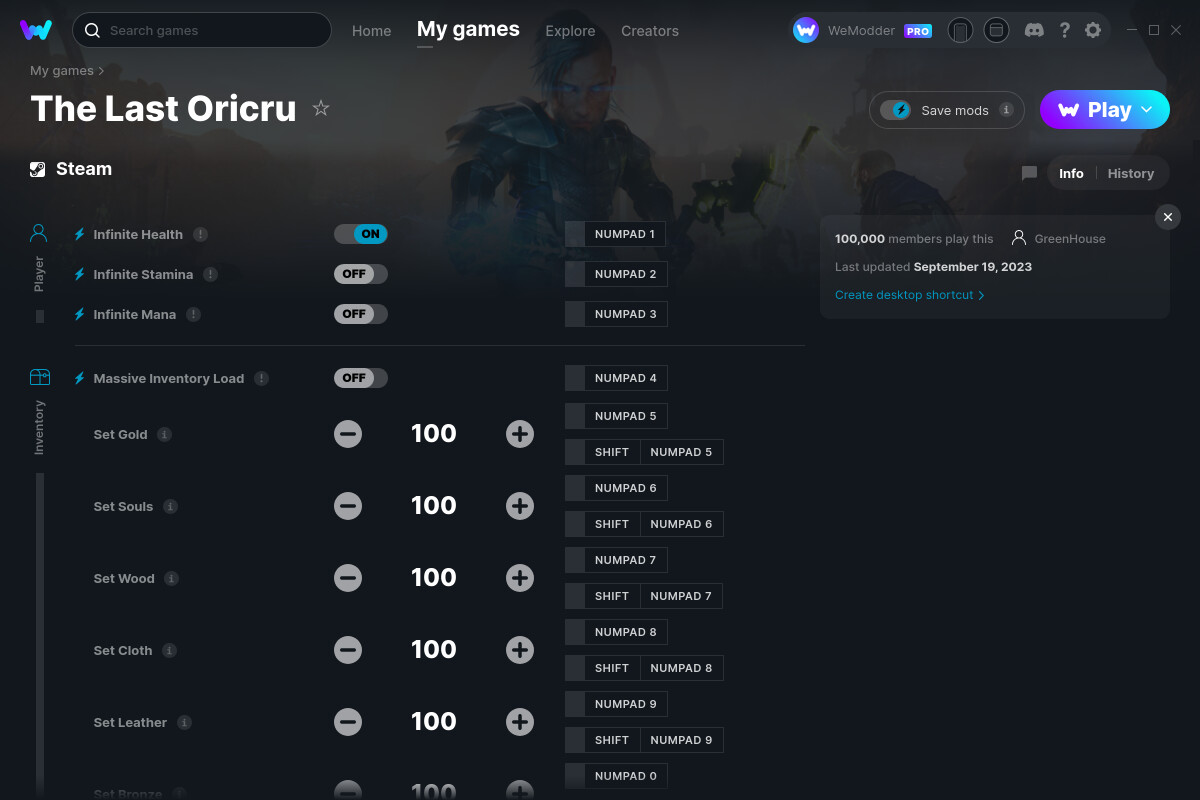Open settings gear icon
The image size is (1200, 800).
tap(1093, 30)
